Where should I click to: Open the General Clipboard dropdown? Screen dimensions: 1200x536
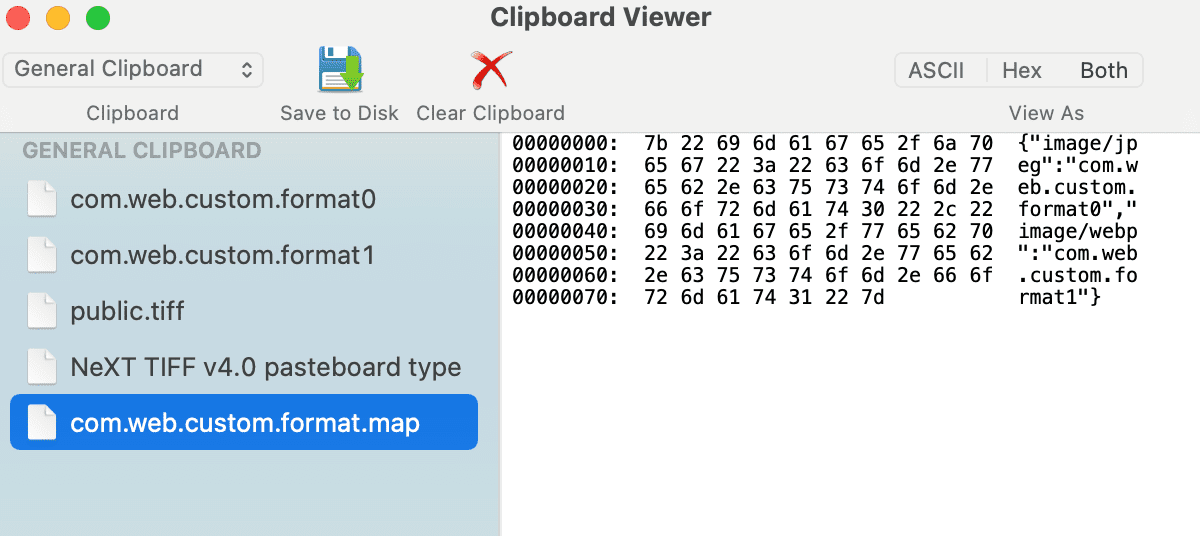pyautogui.click(x=133, y=69)
